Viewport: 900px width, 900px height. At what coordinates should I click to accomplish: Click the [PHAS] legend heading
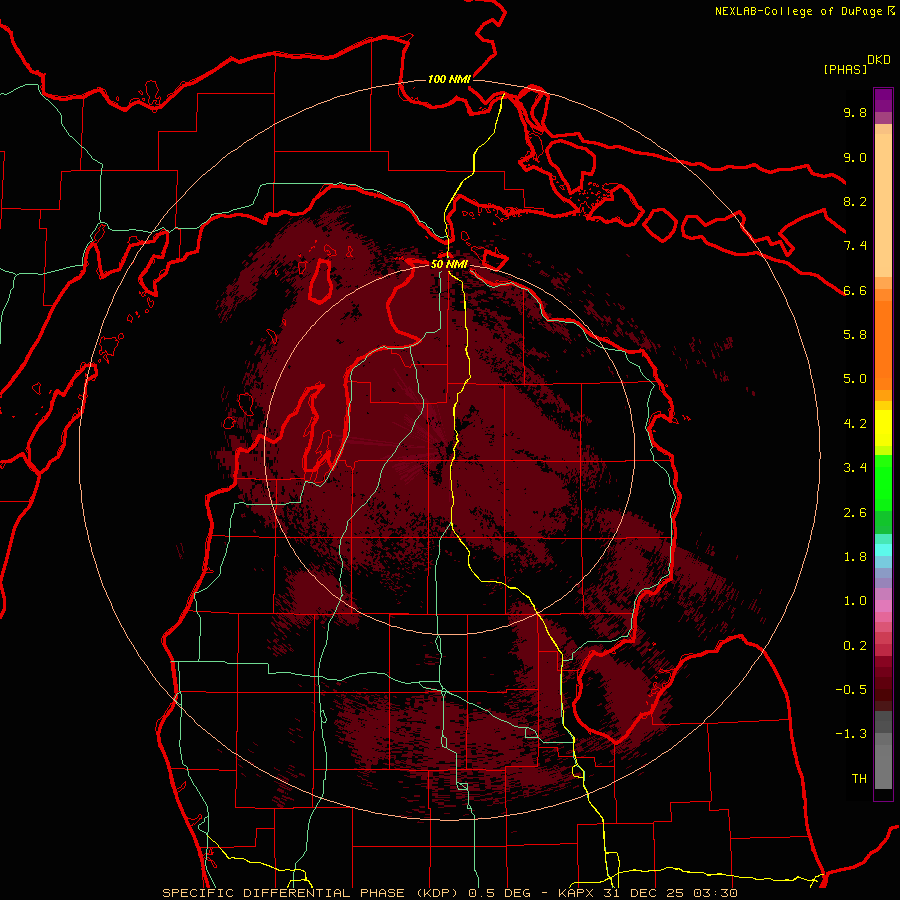click(845, 69)
